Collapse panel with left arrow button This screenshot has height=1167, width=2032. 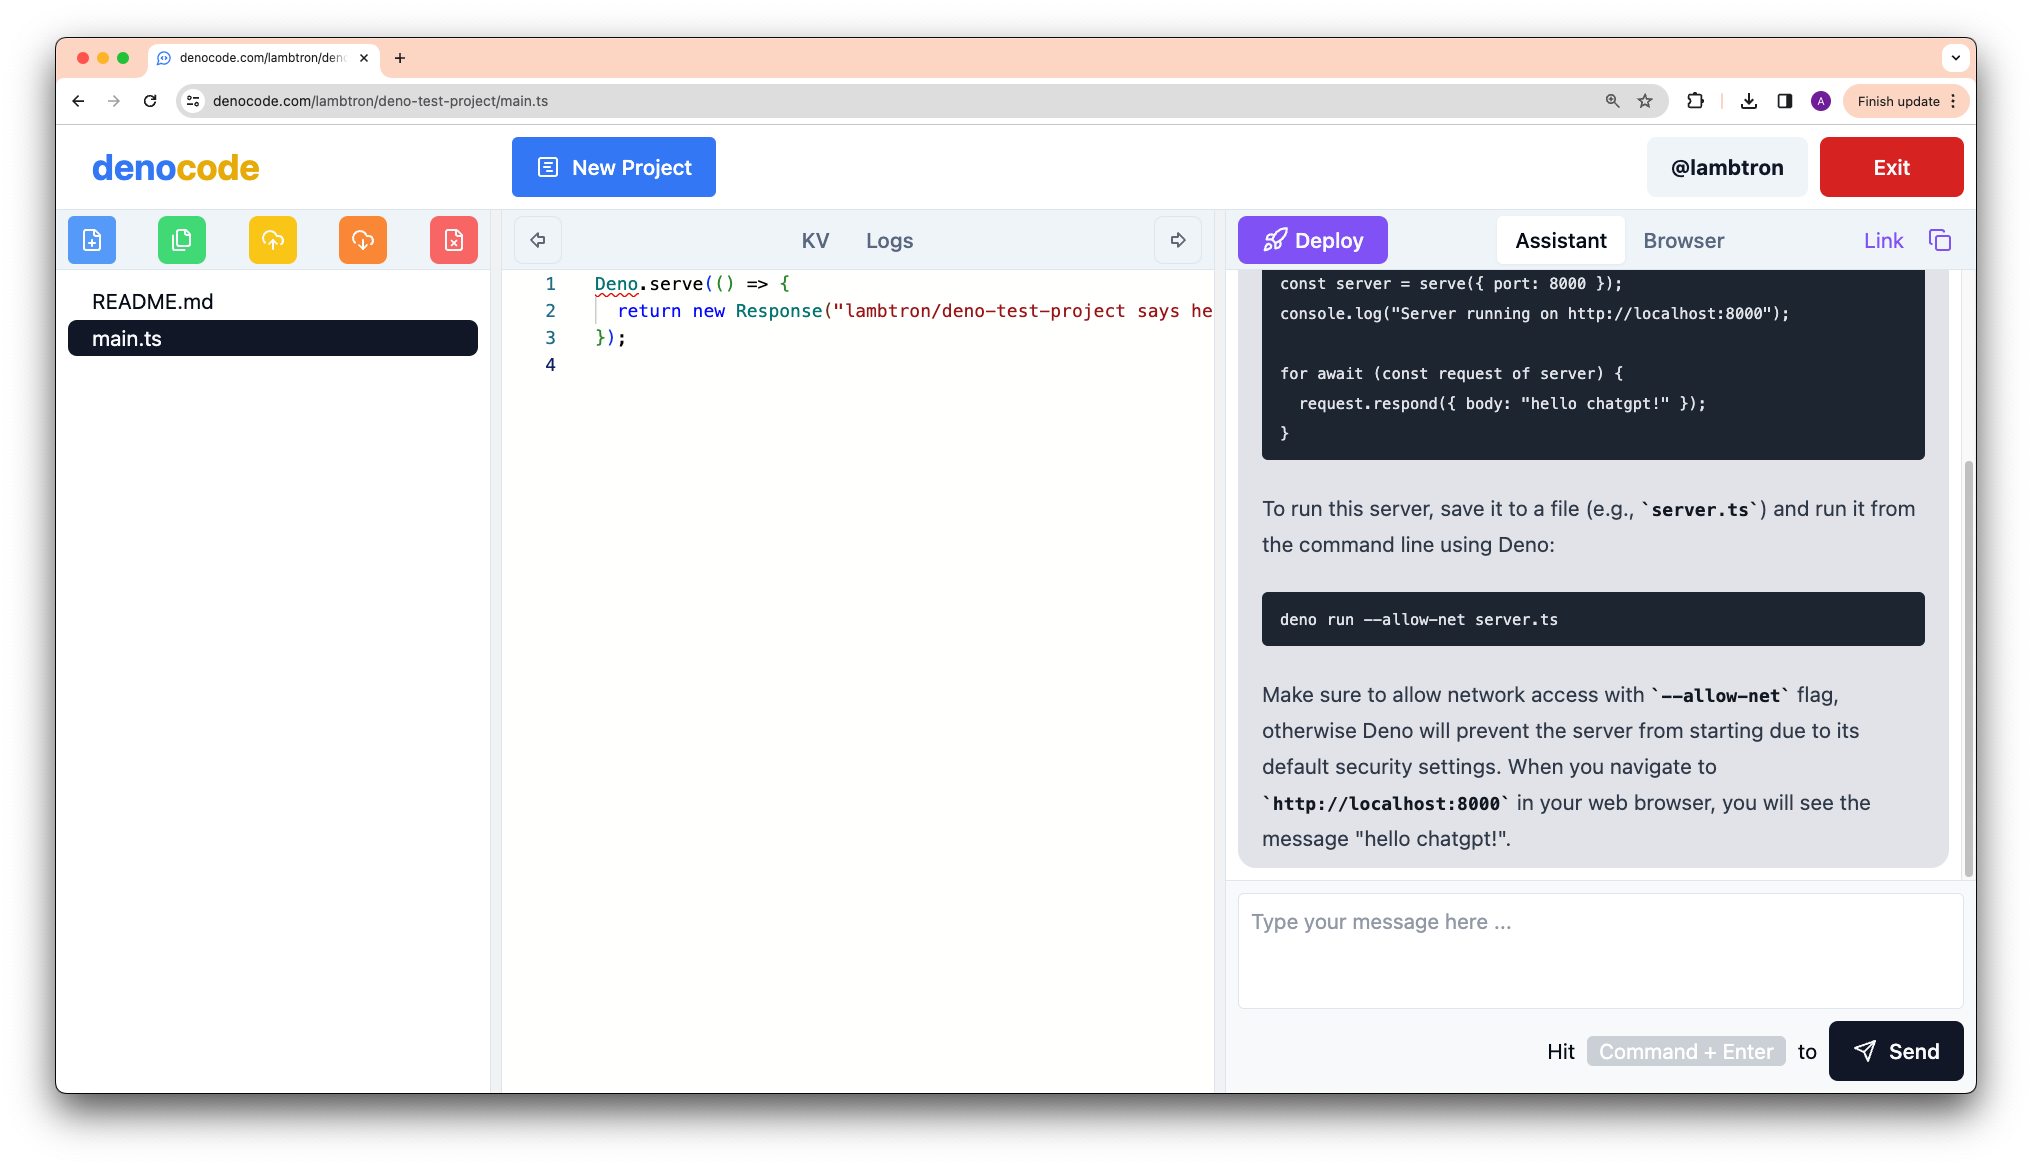point(538,240)
